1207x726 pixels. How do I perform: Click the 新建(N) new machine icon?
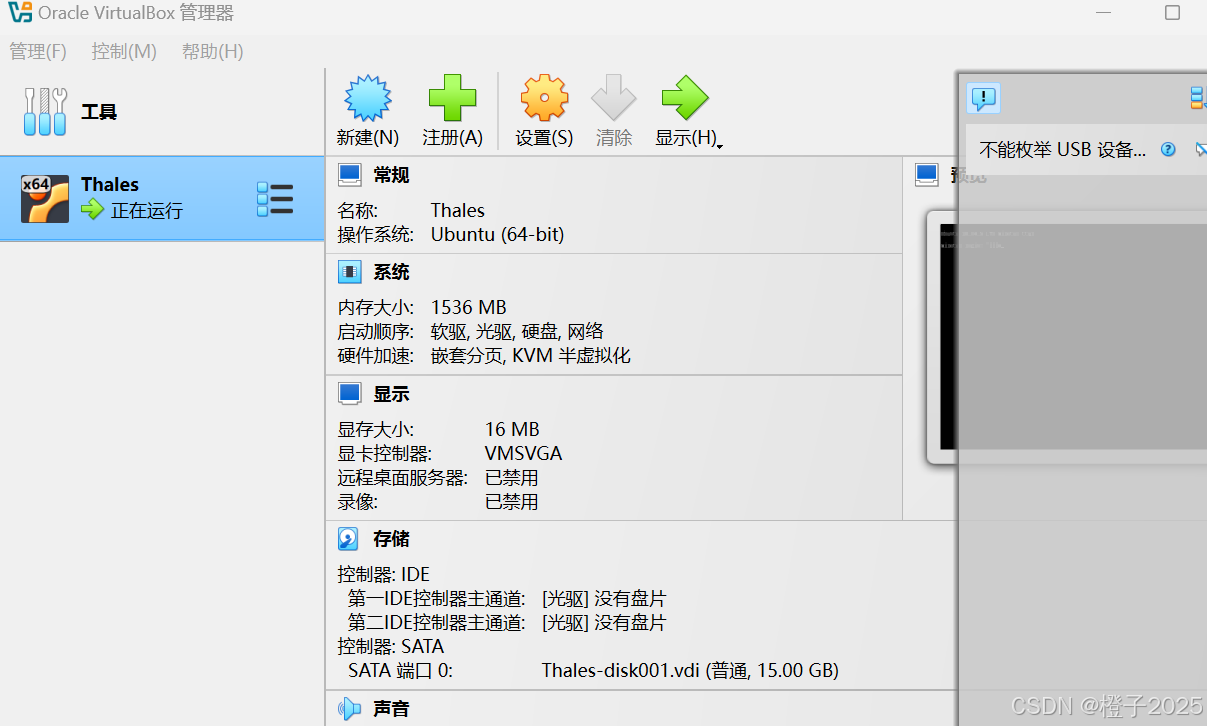point(367,99)
